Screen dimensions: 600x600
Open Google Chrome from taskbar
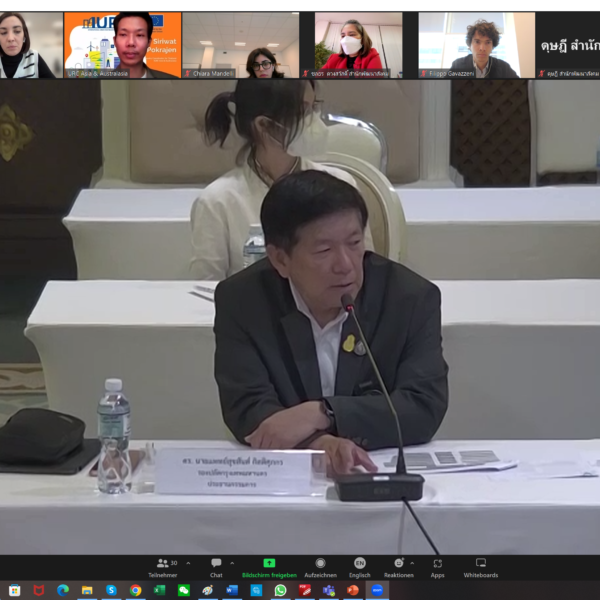pyautogui.click(x=135, y=590)
